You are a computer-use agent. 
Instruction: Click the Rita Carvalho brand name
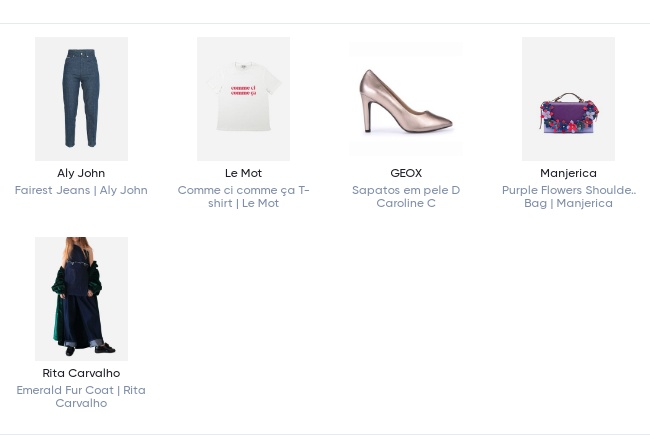pyautogui.click(x=81, y=373)
